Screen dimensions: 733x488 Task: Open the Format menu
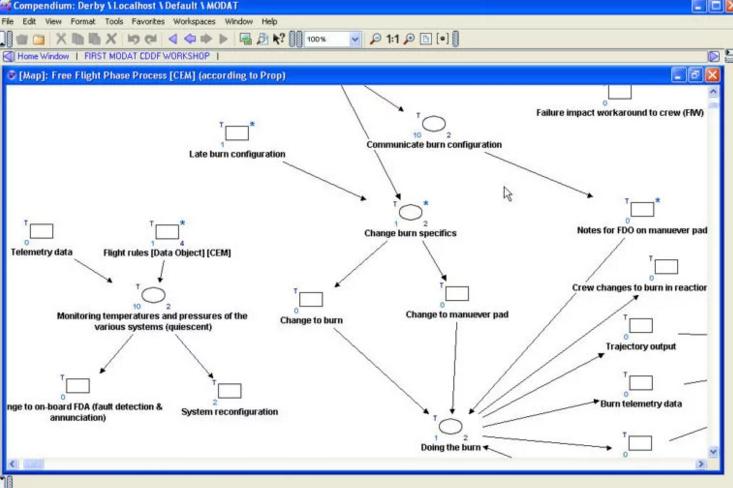click(x=82, y=21)
